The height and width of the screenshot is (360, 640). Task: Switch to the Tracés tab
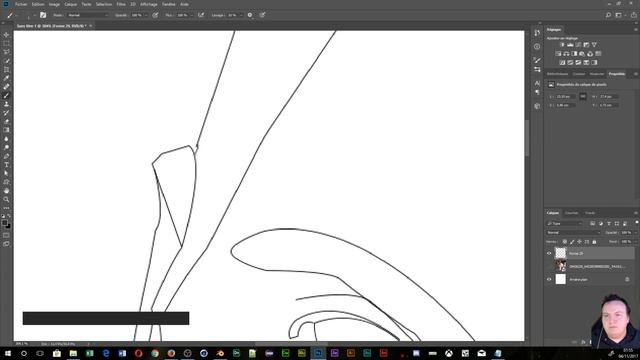pos(590,213)
